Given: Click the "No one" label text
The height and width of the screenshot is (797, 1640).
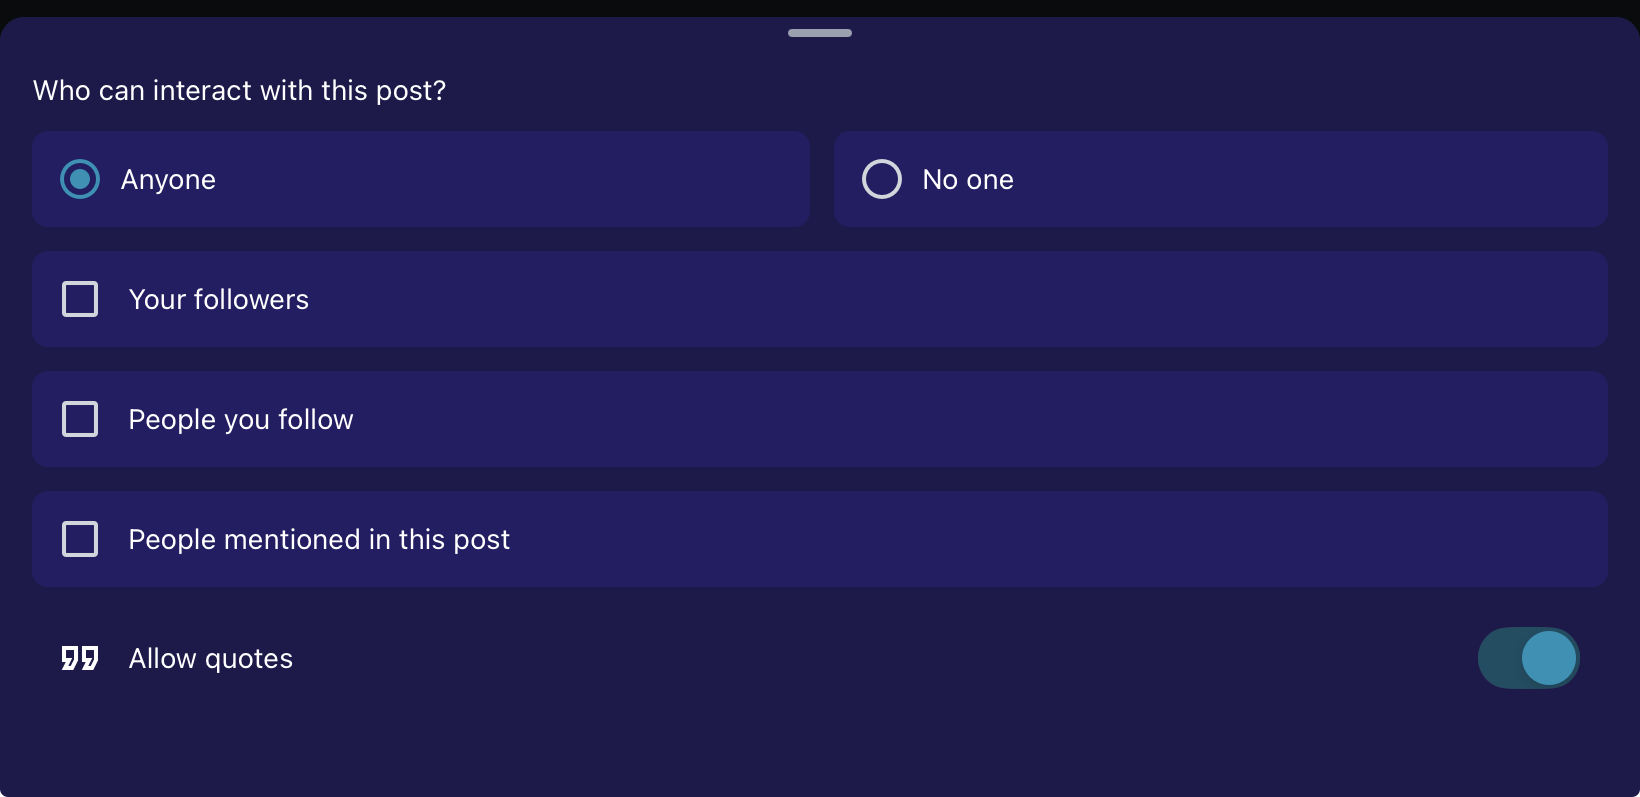Looking at the screenshot, I should click(968, 180).
